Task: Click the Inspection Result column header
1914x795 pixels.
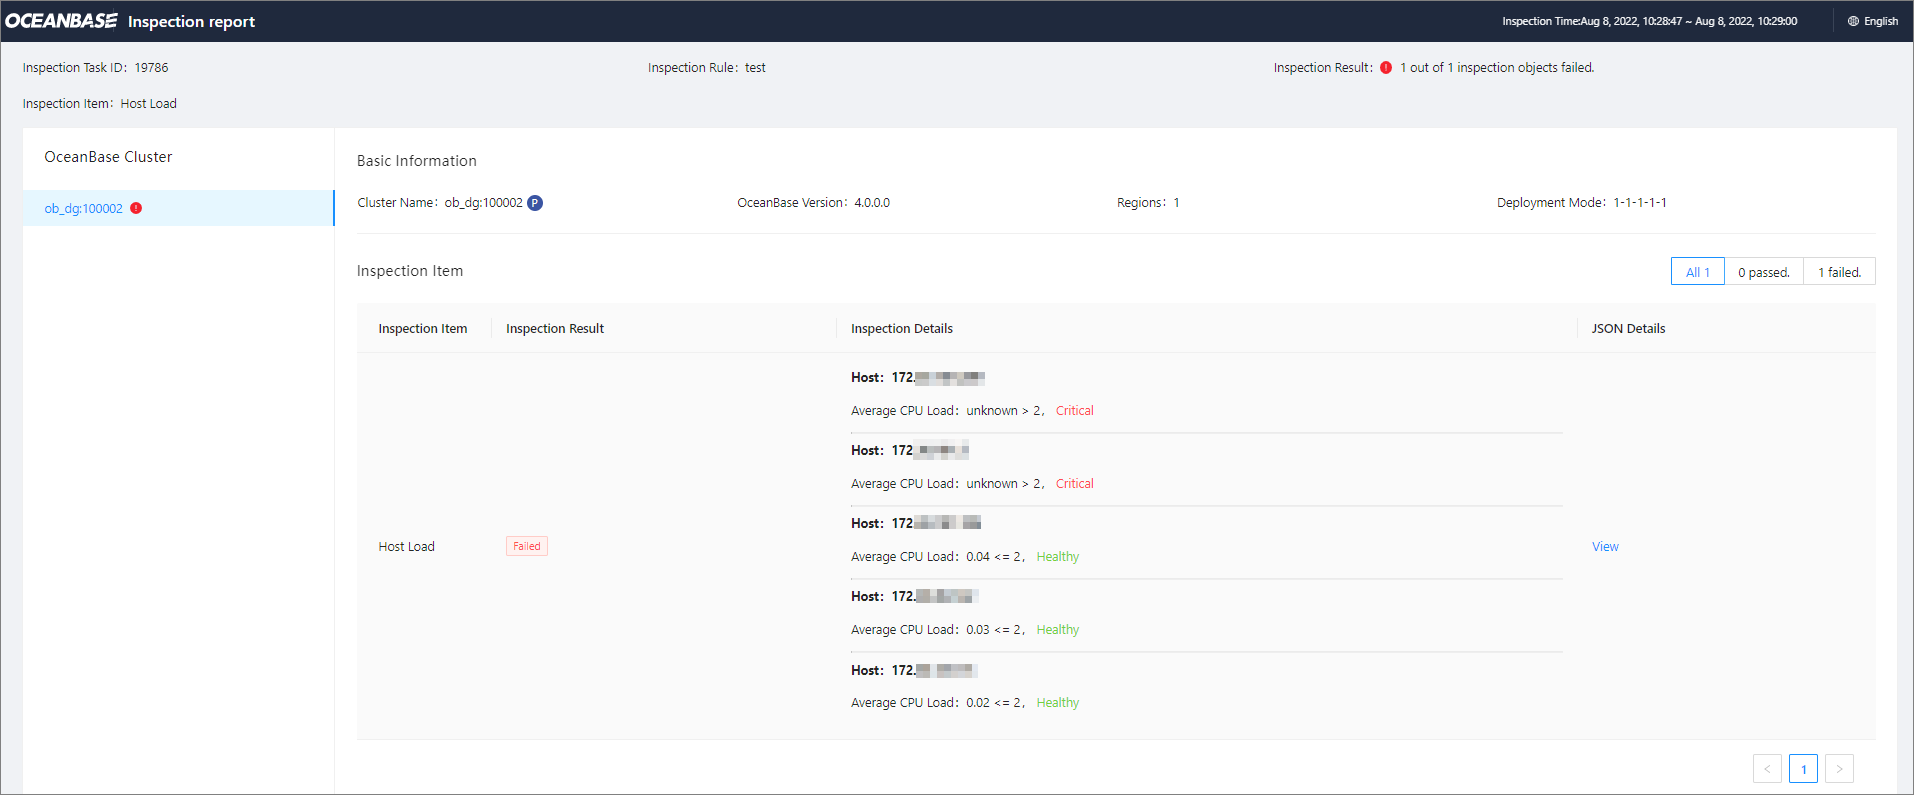Action: coord(555,329)
